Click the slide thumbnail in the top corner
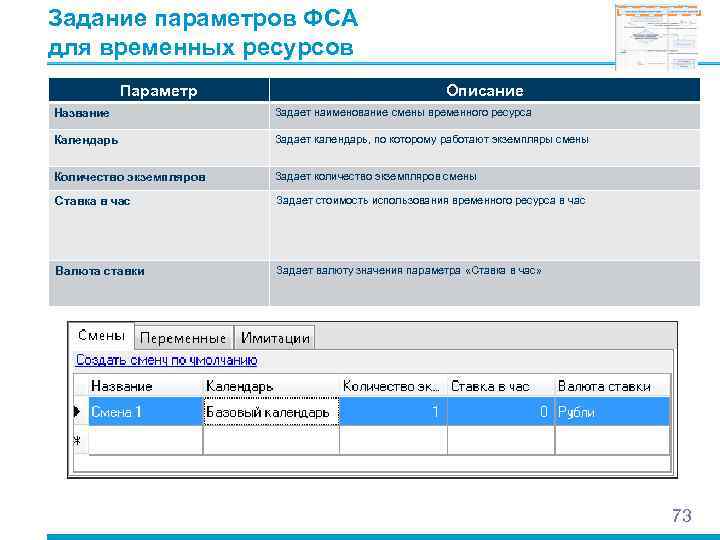This screenshot has width=720, height=540. pos(658,36)
